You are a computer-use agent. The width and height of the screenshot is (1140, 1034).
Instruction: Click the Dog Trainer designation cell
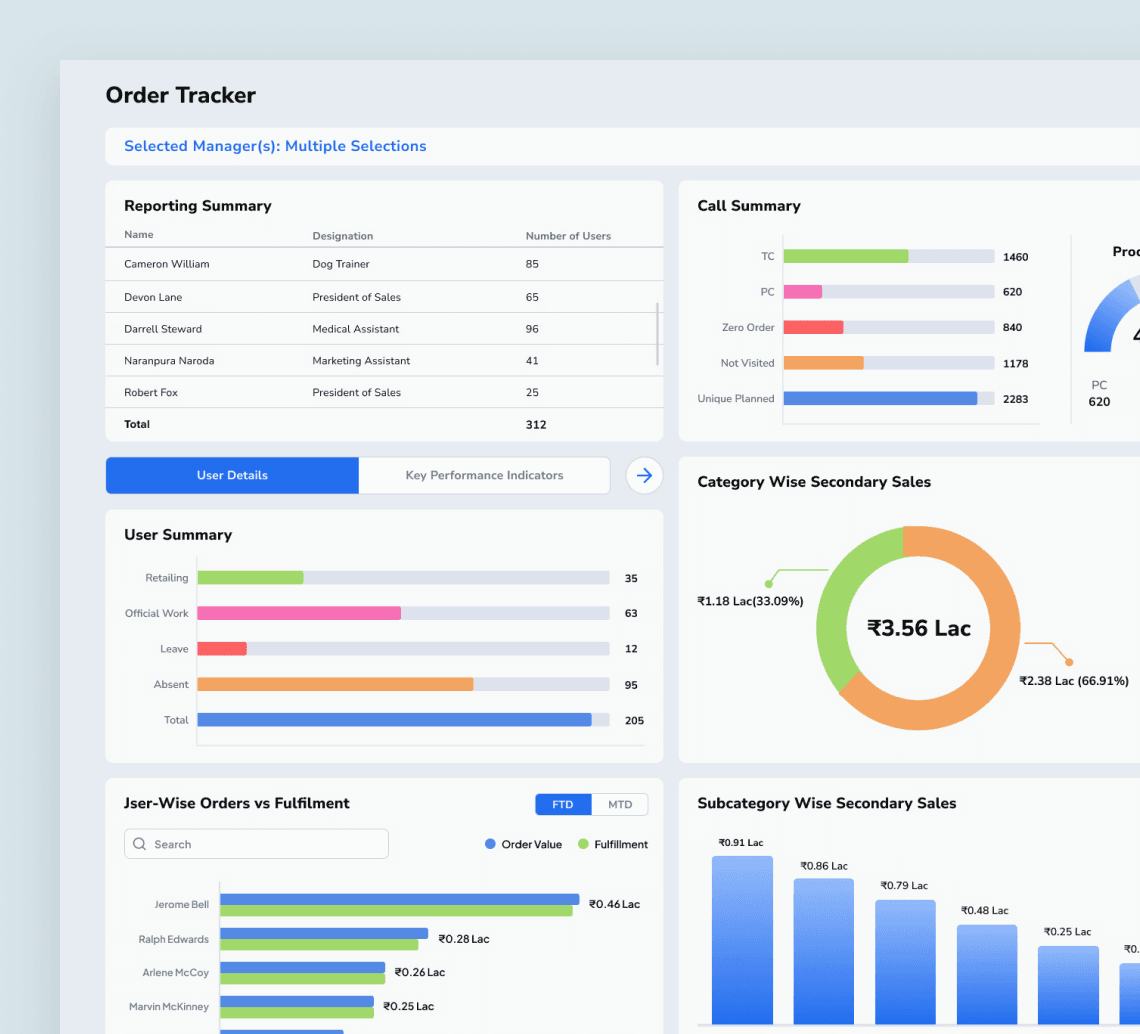coord(341,264)
